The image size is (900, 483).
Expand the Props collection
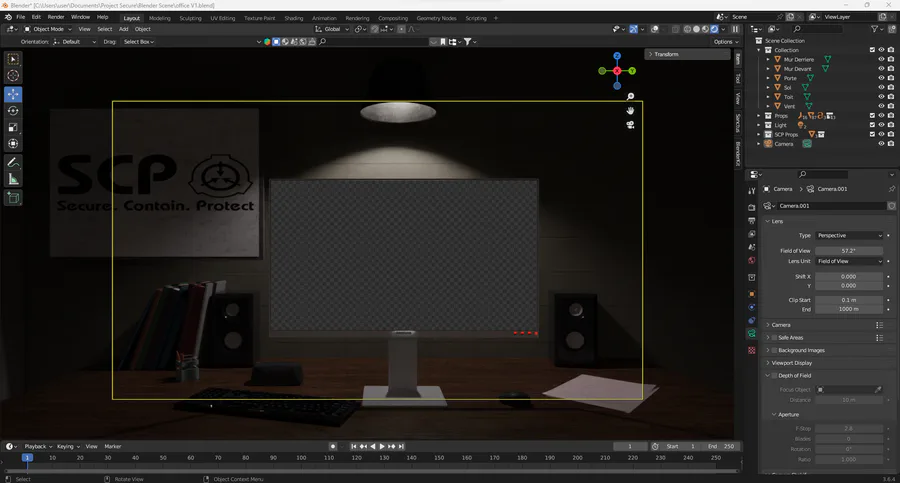759,115
